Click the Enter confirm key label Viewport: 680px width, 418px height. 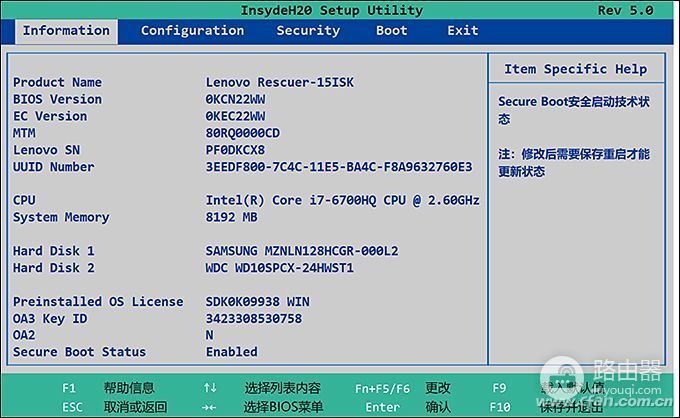coord(382,407)
